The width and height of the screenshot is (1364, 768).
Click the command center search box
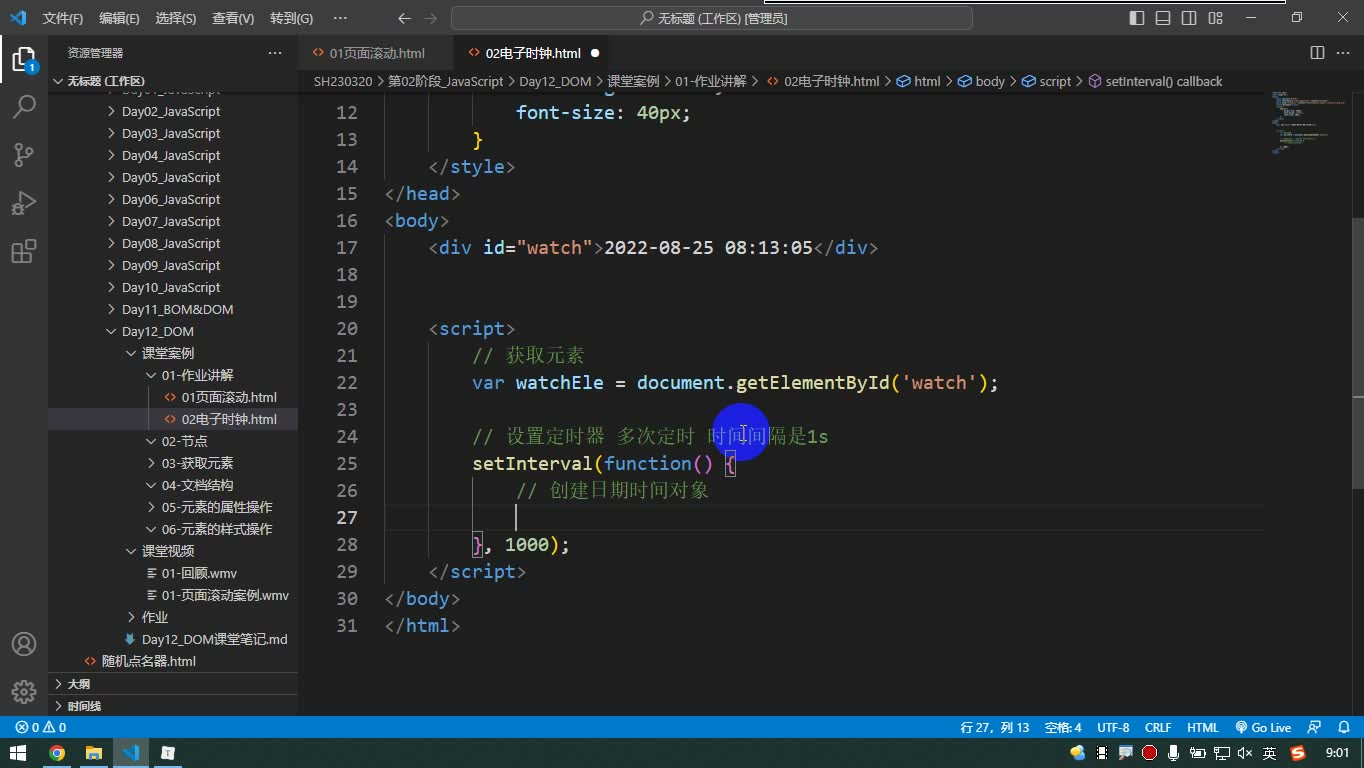click(712, 18)
